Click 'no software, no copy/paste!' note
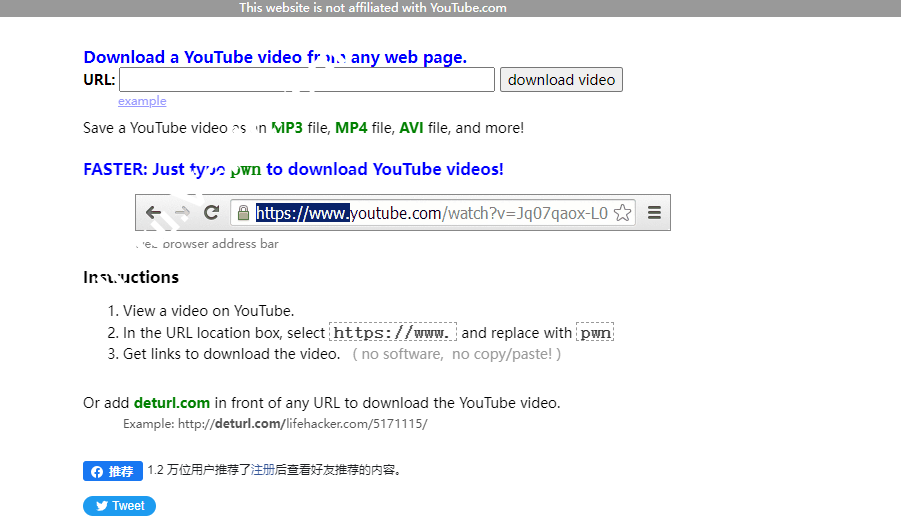 point(457,354)
